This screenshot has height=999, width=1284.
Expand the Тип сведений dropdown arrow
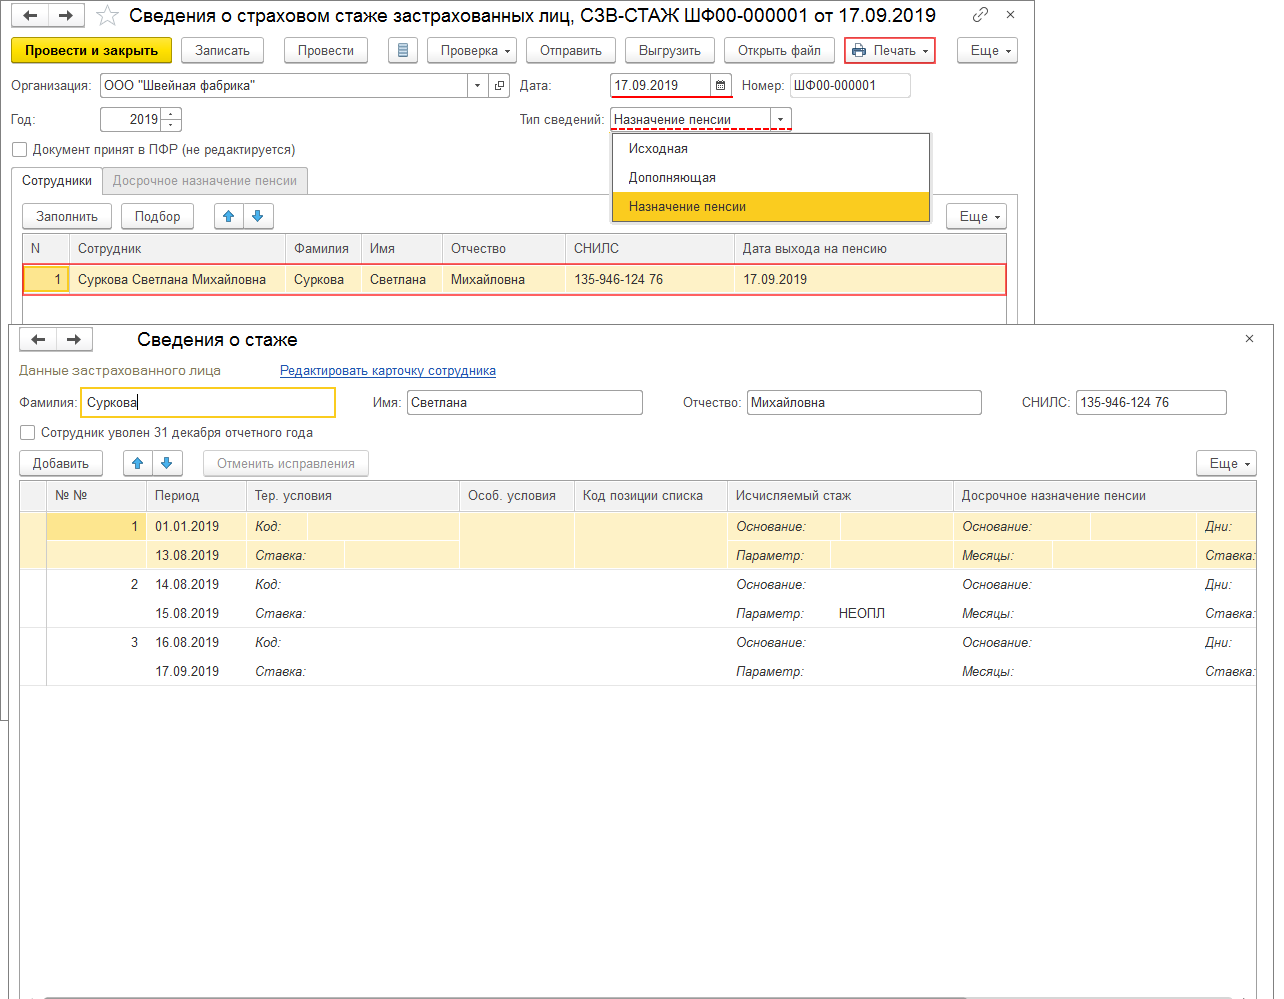click(780, 120)
